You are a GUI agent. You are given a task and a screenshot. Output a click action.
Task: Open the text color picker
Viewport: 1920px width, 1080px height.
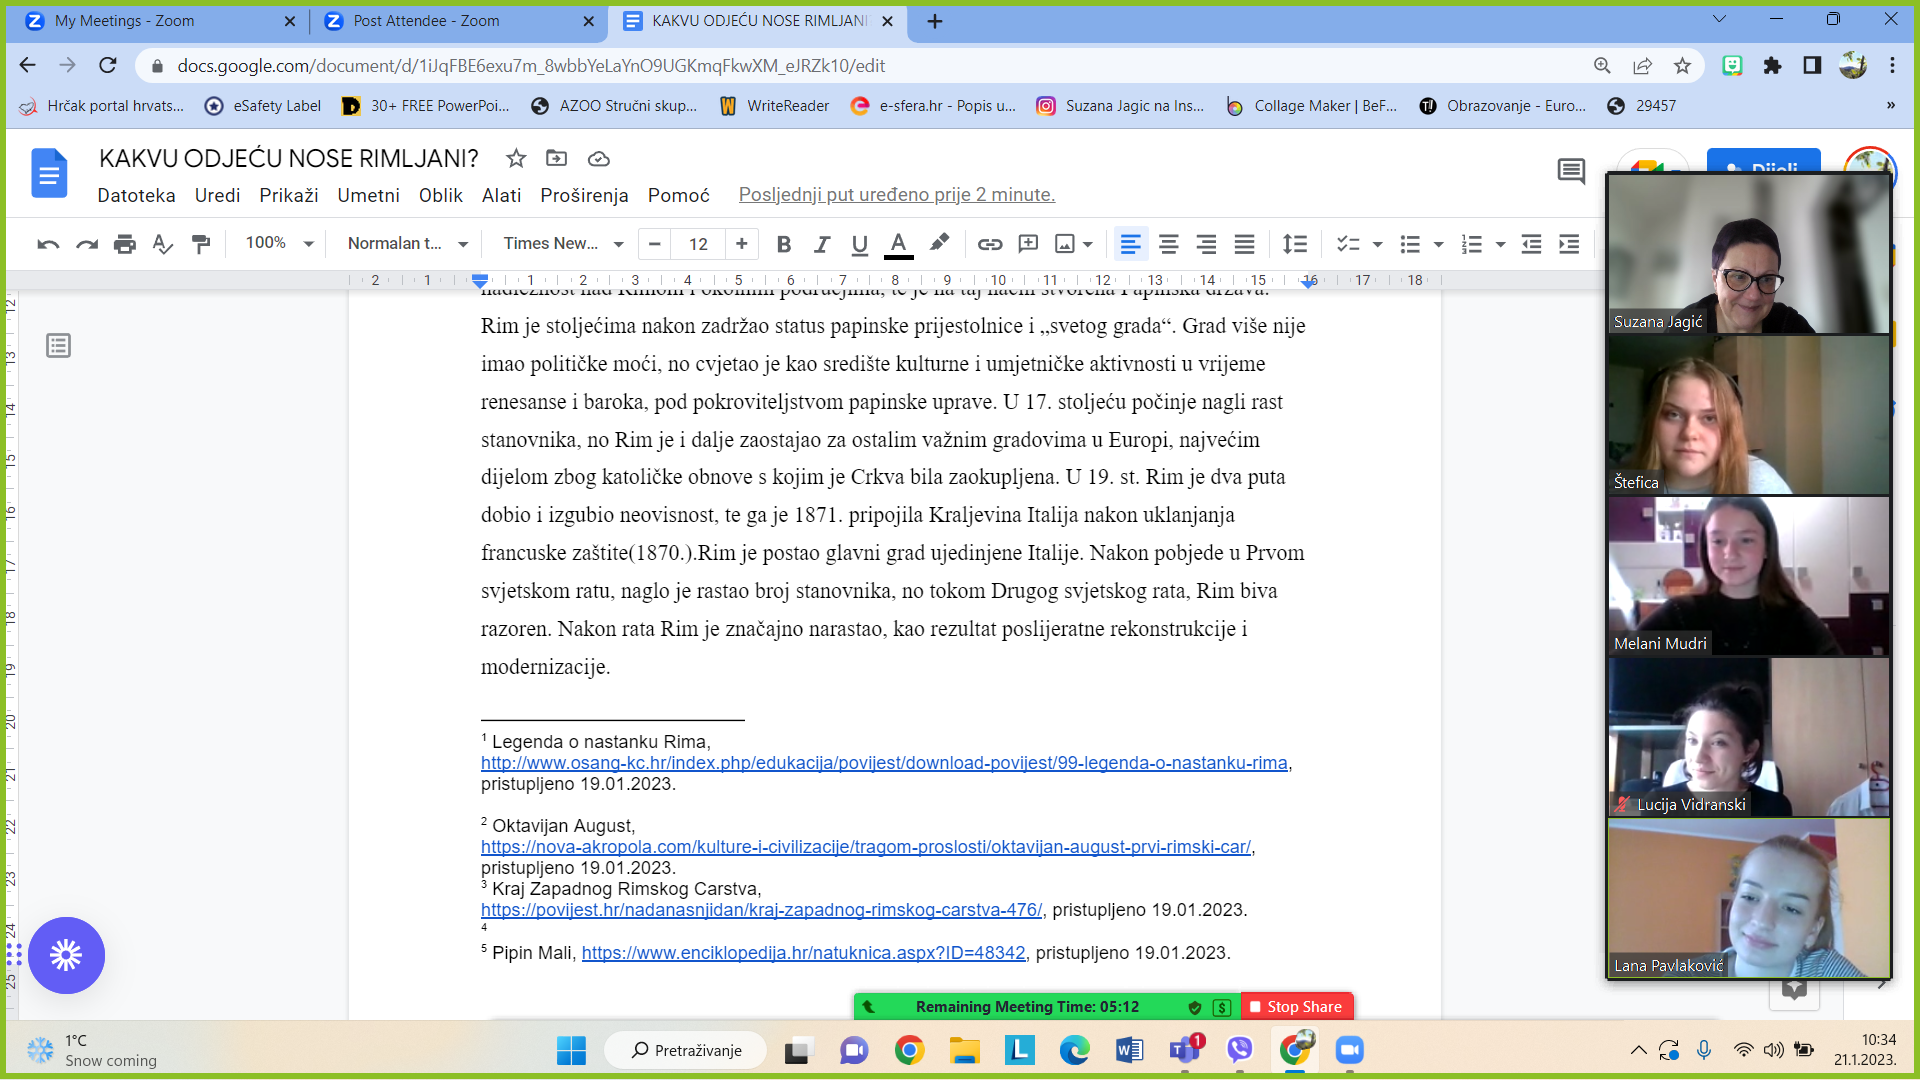[x=898, y=244]
